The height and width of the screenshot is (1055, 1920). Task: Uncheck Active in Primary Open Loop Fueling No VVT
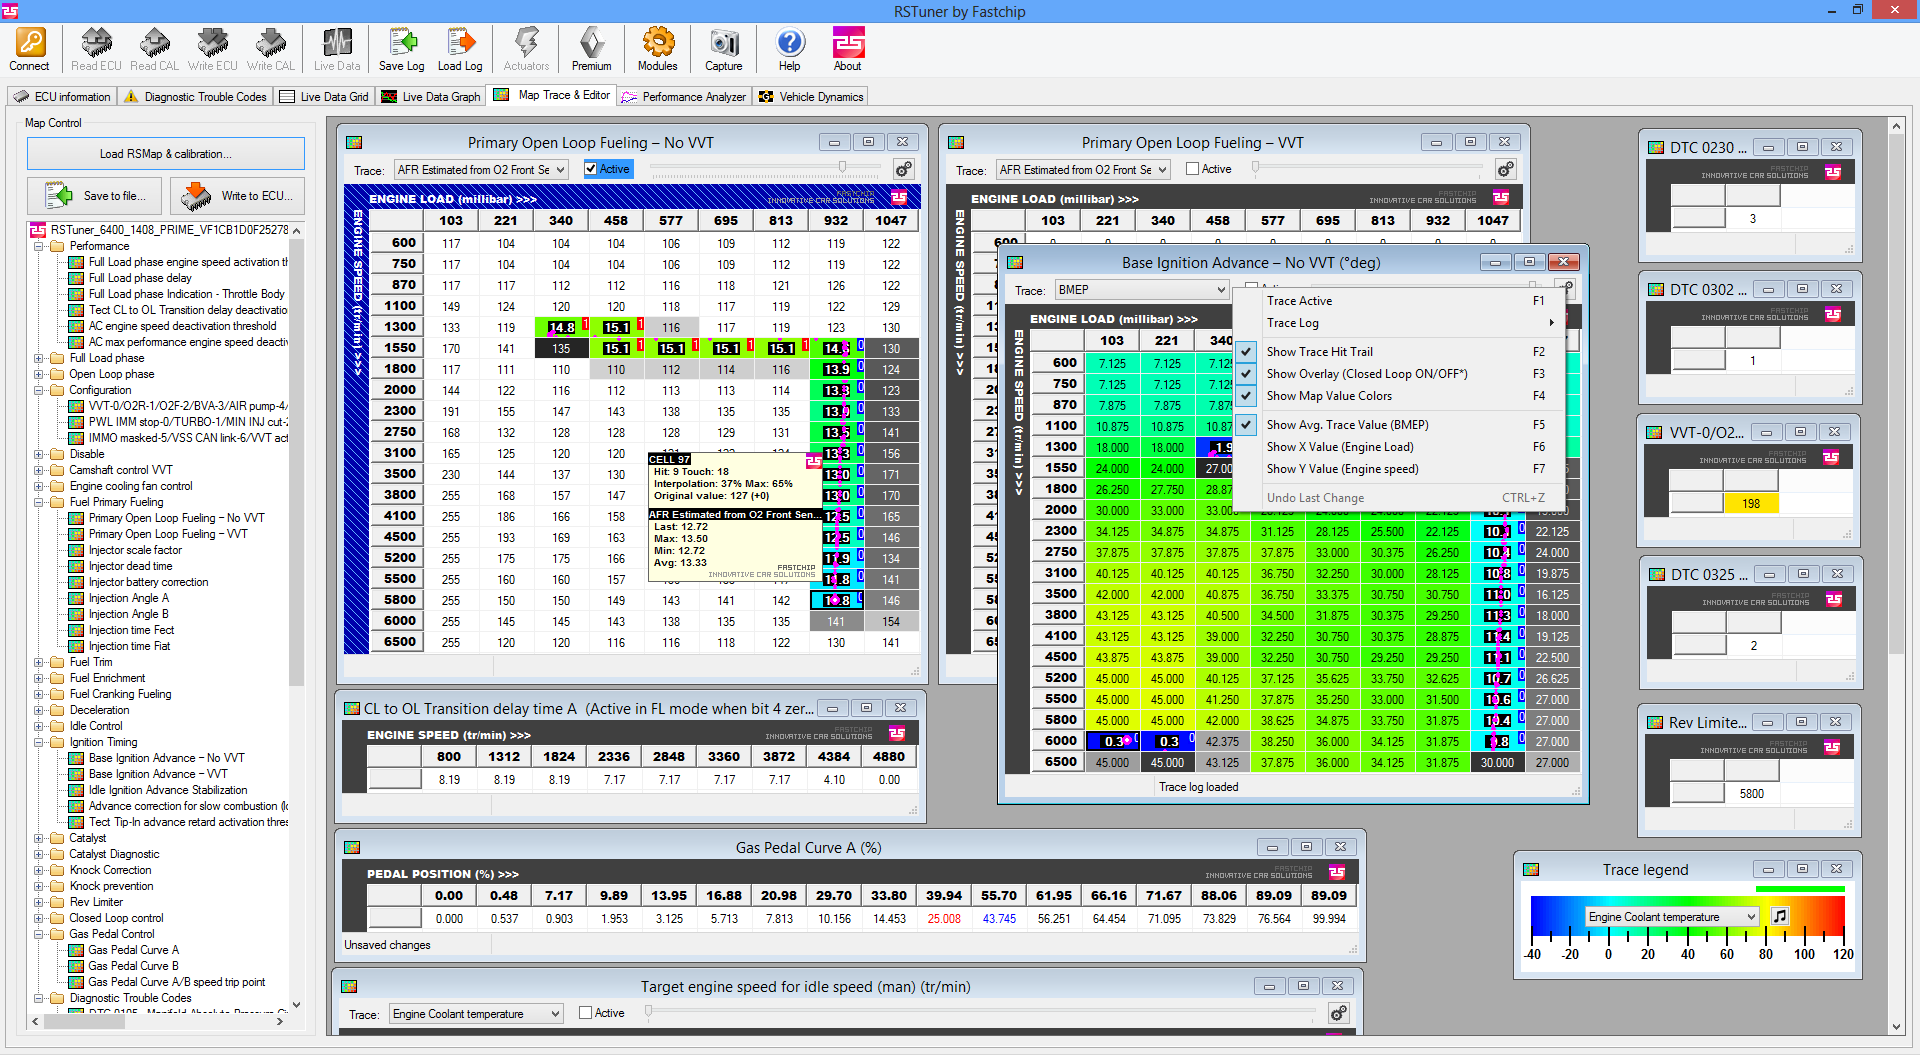pos(591,169)
